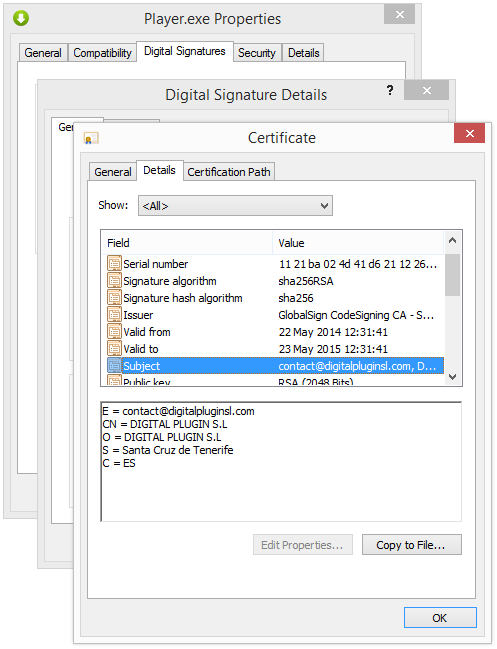Click the Edit Properties button
Viewport: 497px width, 649px height.
coord(303,545)
